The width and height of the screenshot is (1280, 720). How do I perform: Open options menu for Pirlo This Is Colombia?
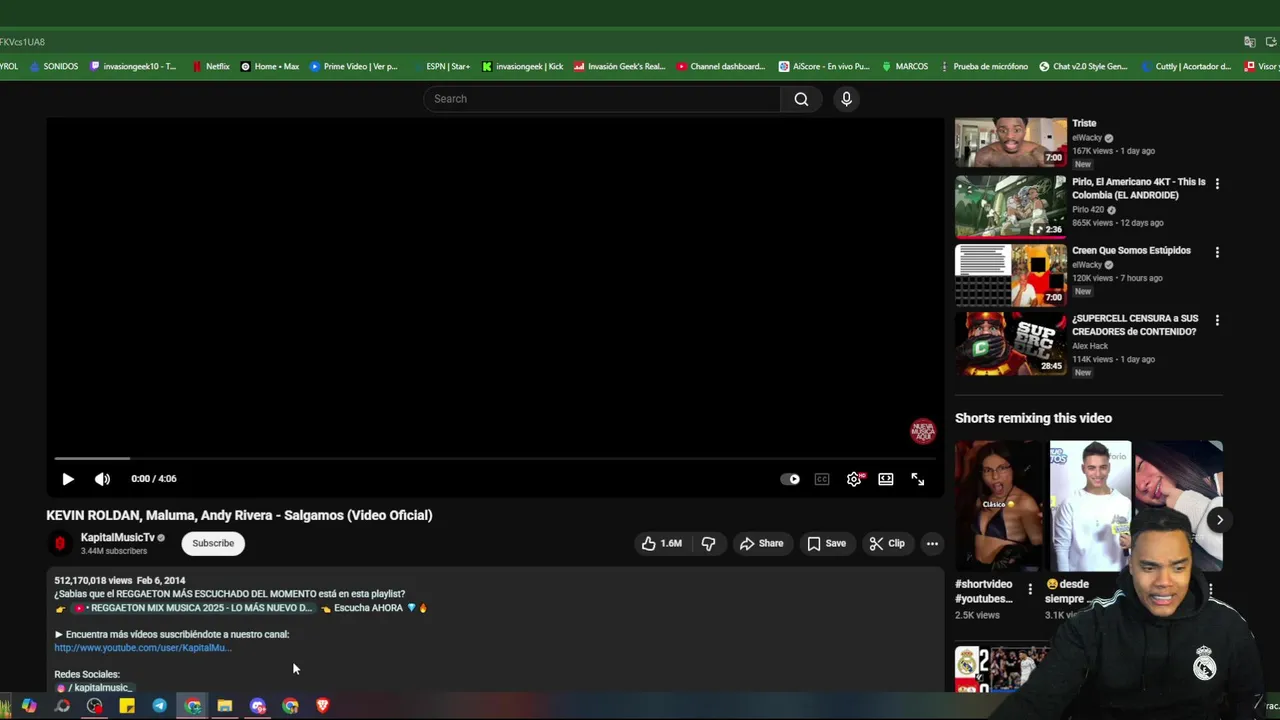(x=1217, y=184)
